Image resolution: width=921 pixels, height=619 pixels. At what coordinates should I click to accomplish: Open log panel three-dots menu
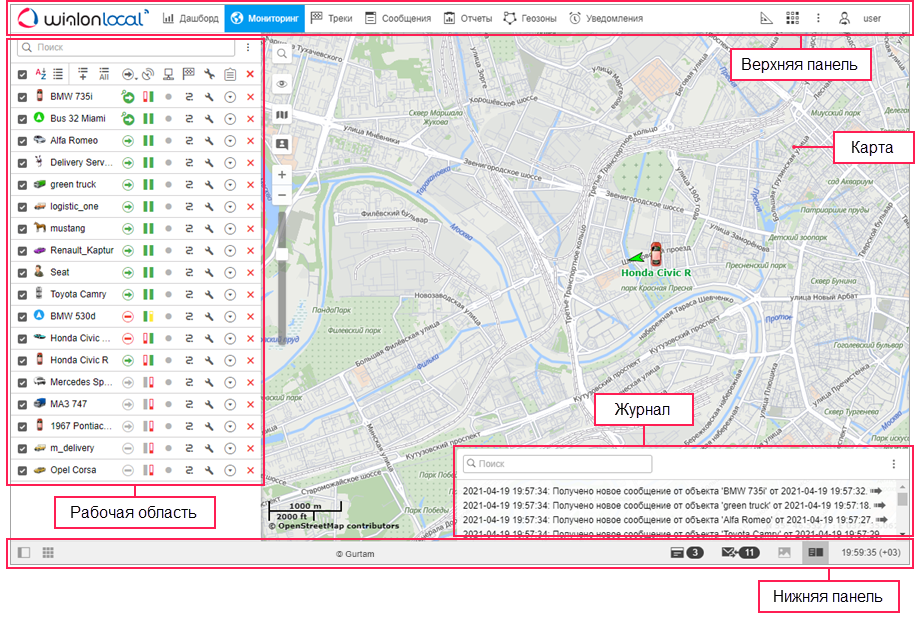(x=893, y=464)
